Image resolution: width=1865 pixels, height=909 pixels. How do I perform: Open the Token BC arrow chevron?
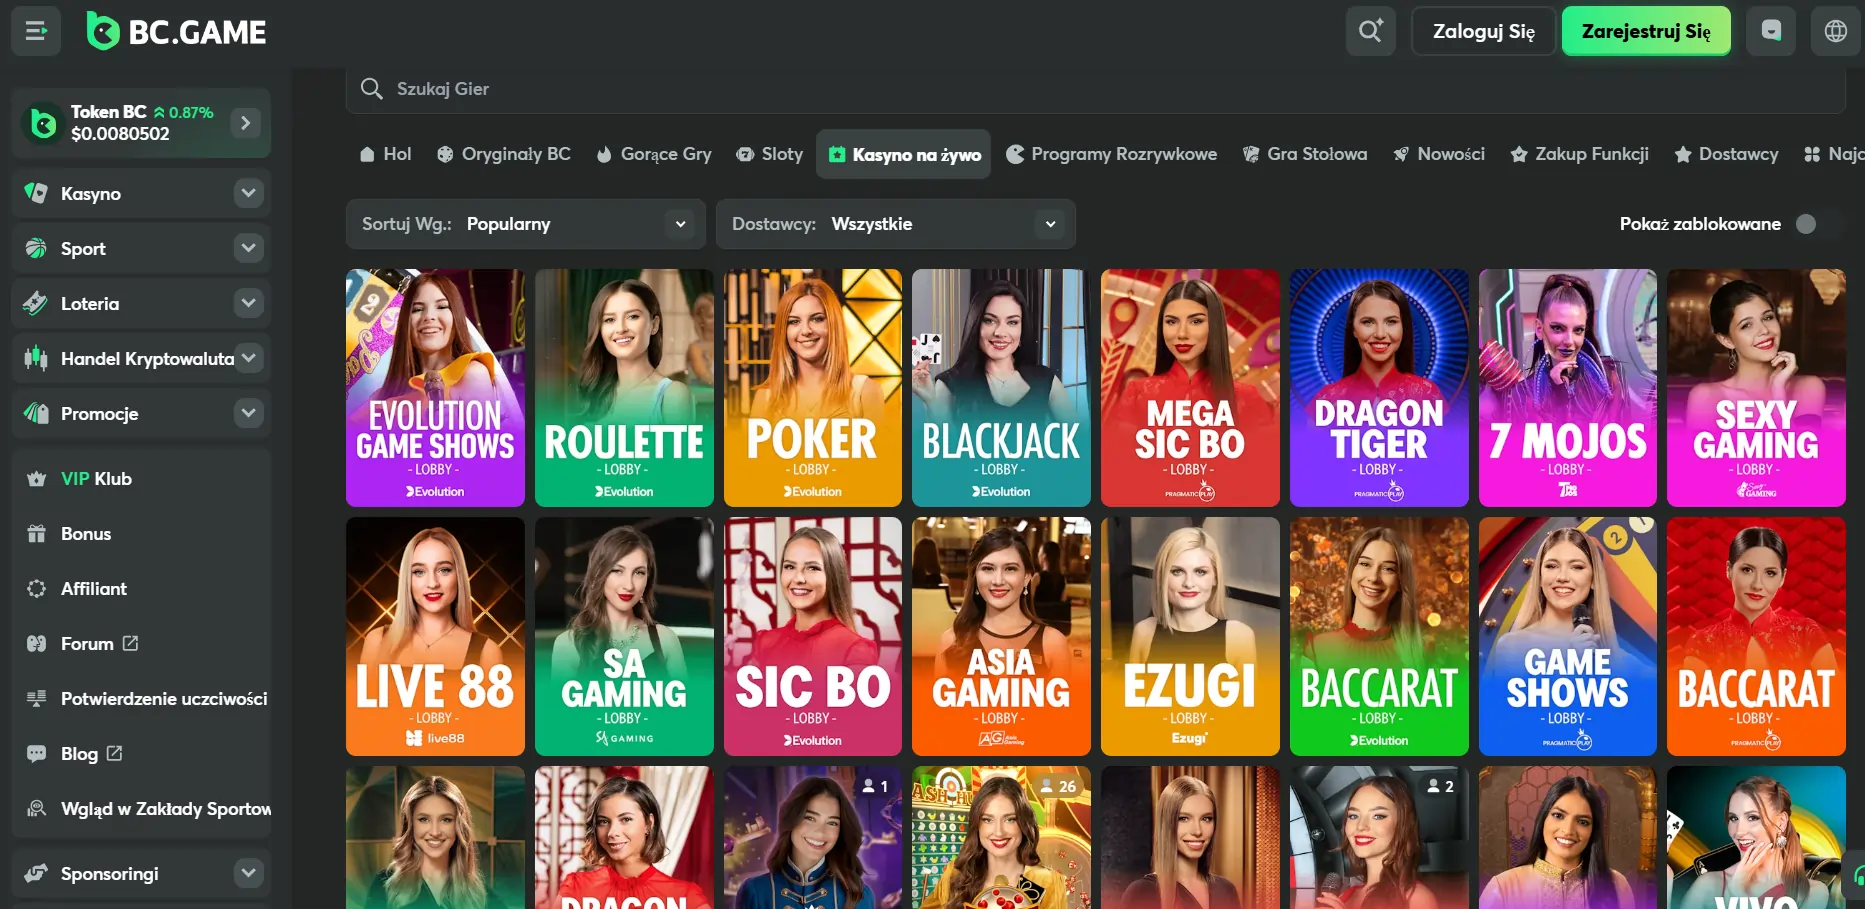pos(245,123)
